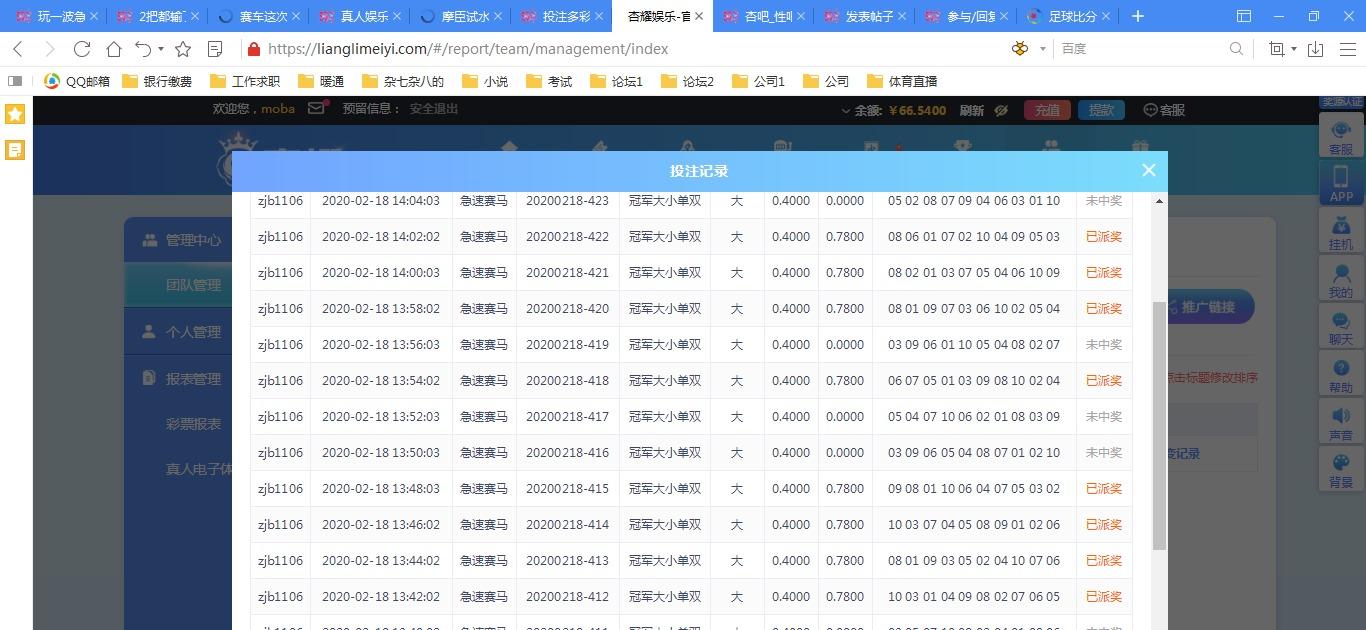Select 报表管理 in left menu
This screenshot has width=1366, height=630.
[178, 378]
